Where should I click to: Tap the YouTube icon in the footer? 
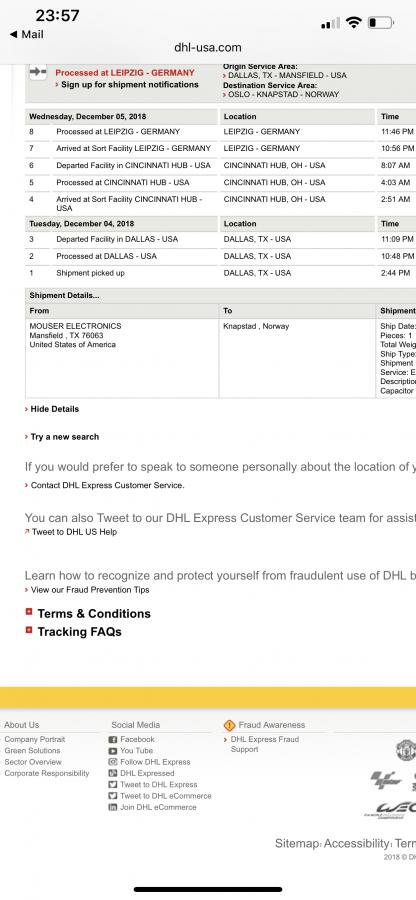coord(113,751)
